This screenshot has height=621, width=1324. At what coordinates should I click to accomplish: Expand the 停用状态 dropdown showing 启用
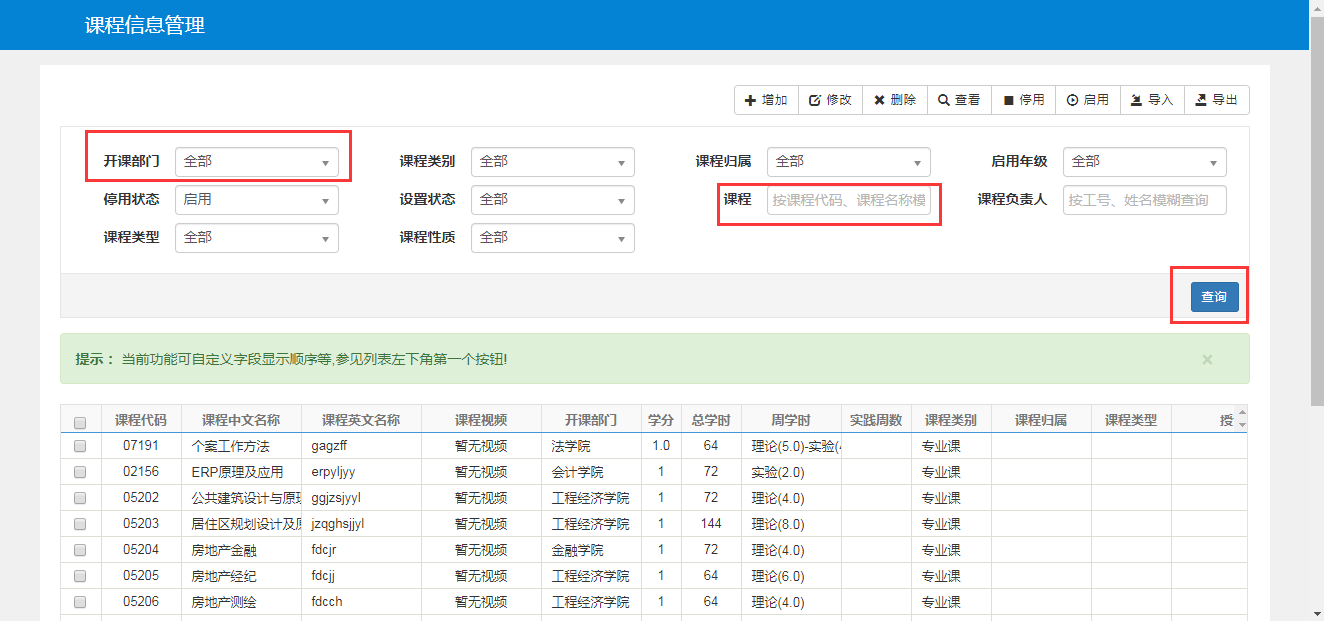256,200
